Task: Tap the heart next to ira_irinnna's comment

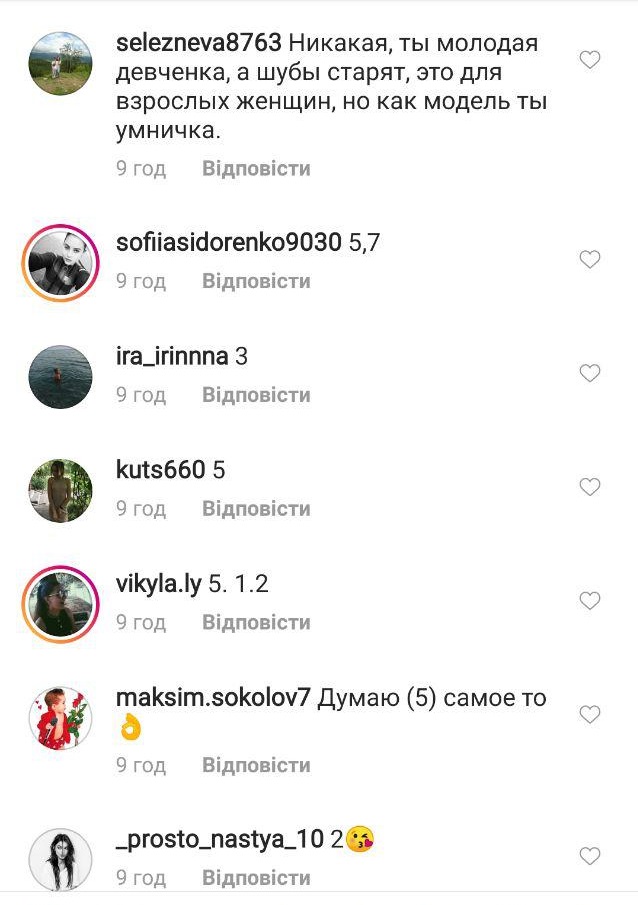Action: (590, 373)
